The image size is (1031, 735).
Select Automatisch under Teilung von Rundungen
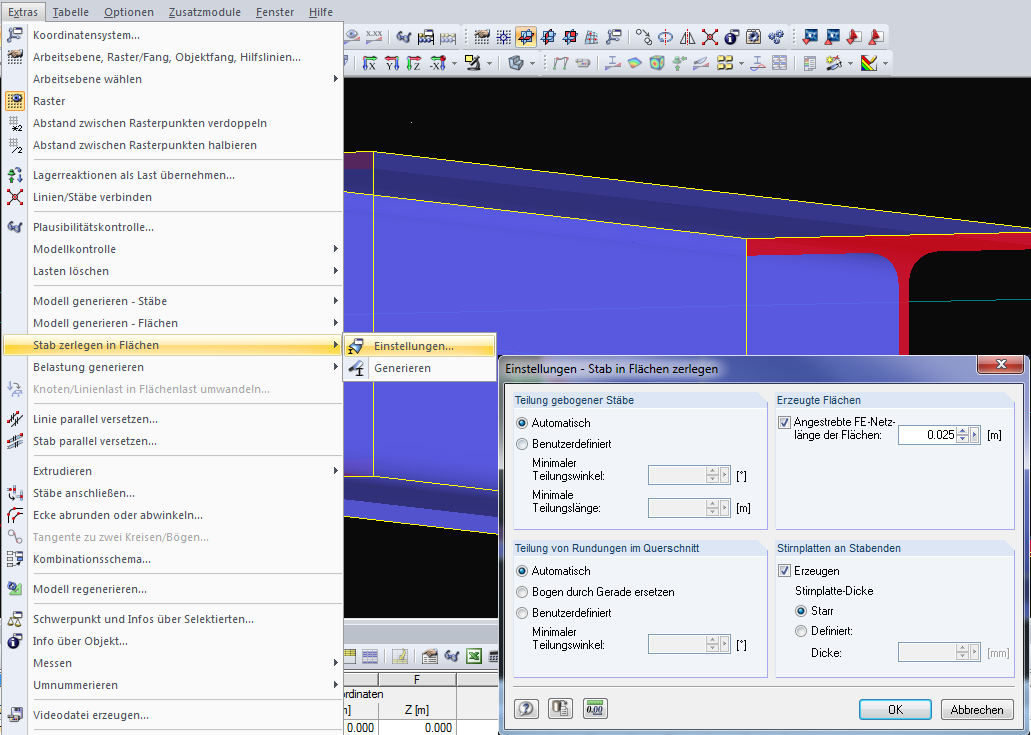(x=522, y=571)
